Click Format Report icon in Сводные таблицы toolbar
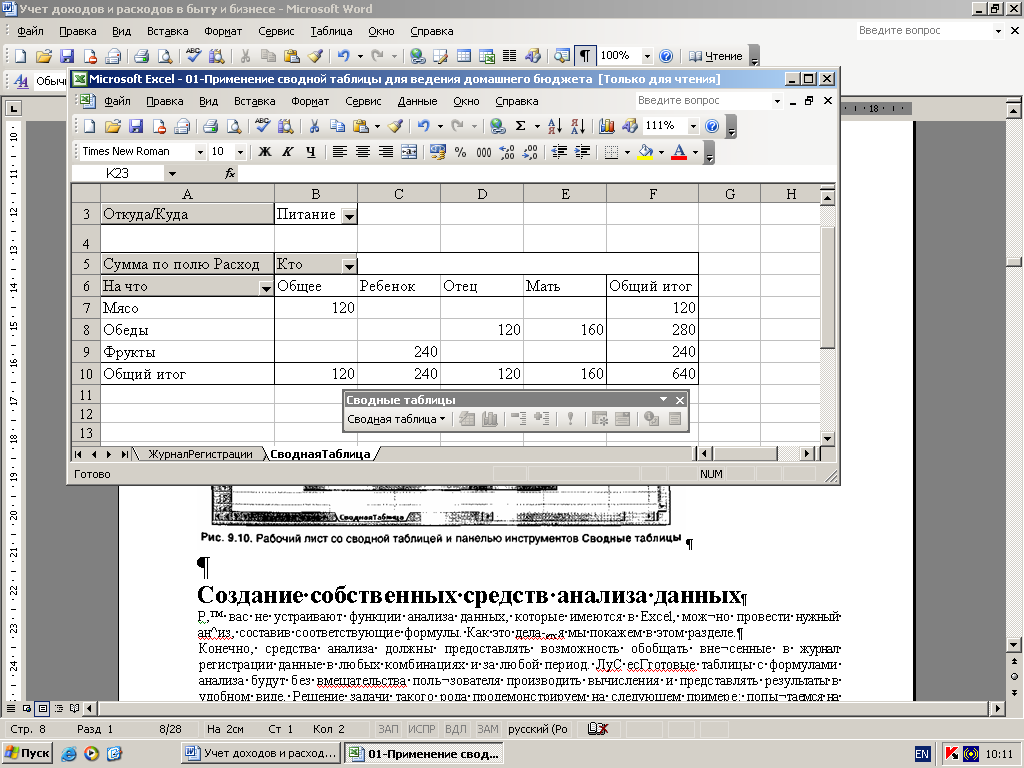 (466, 419)
